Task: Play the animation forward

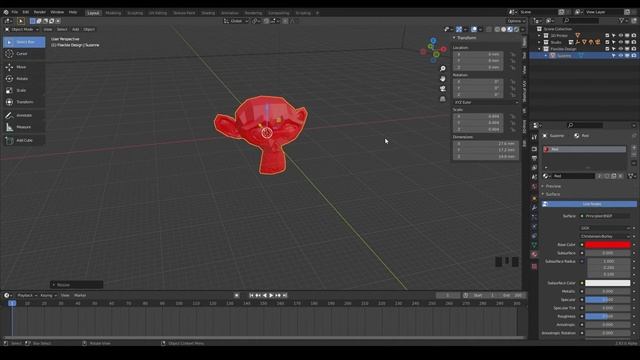Action: pos(271,295)
